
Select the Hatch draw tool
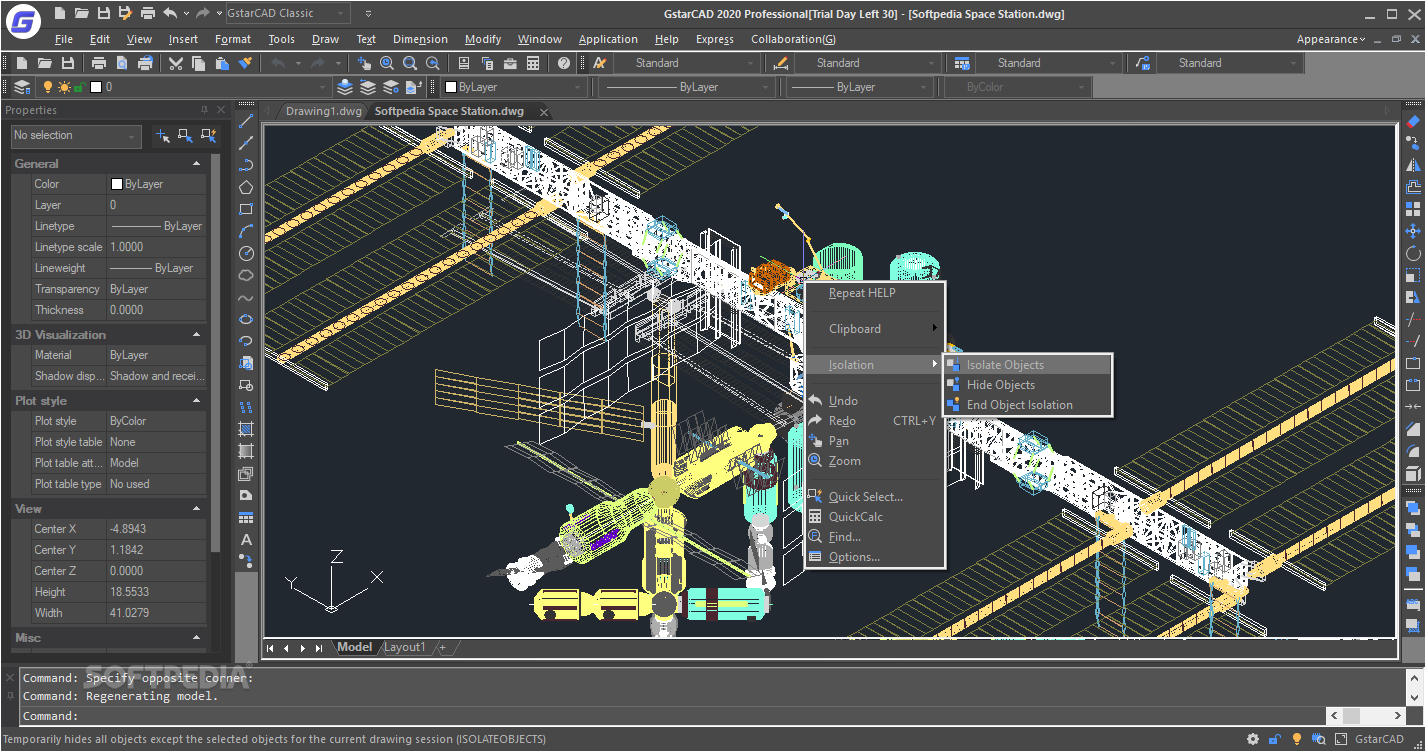pos(246,429)
